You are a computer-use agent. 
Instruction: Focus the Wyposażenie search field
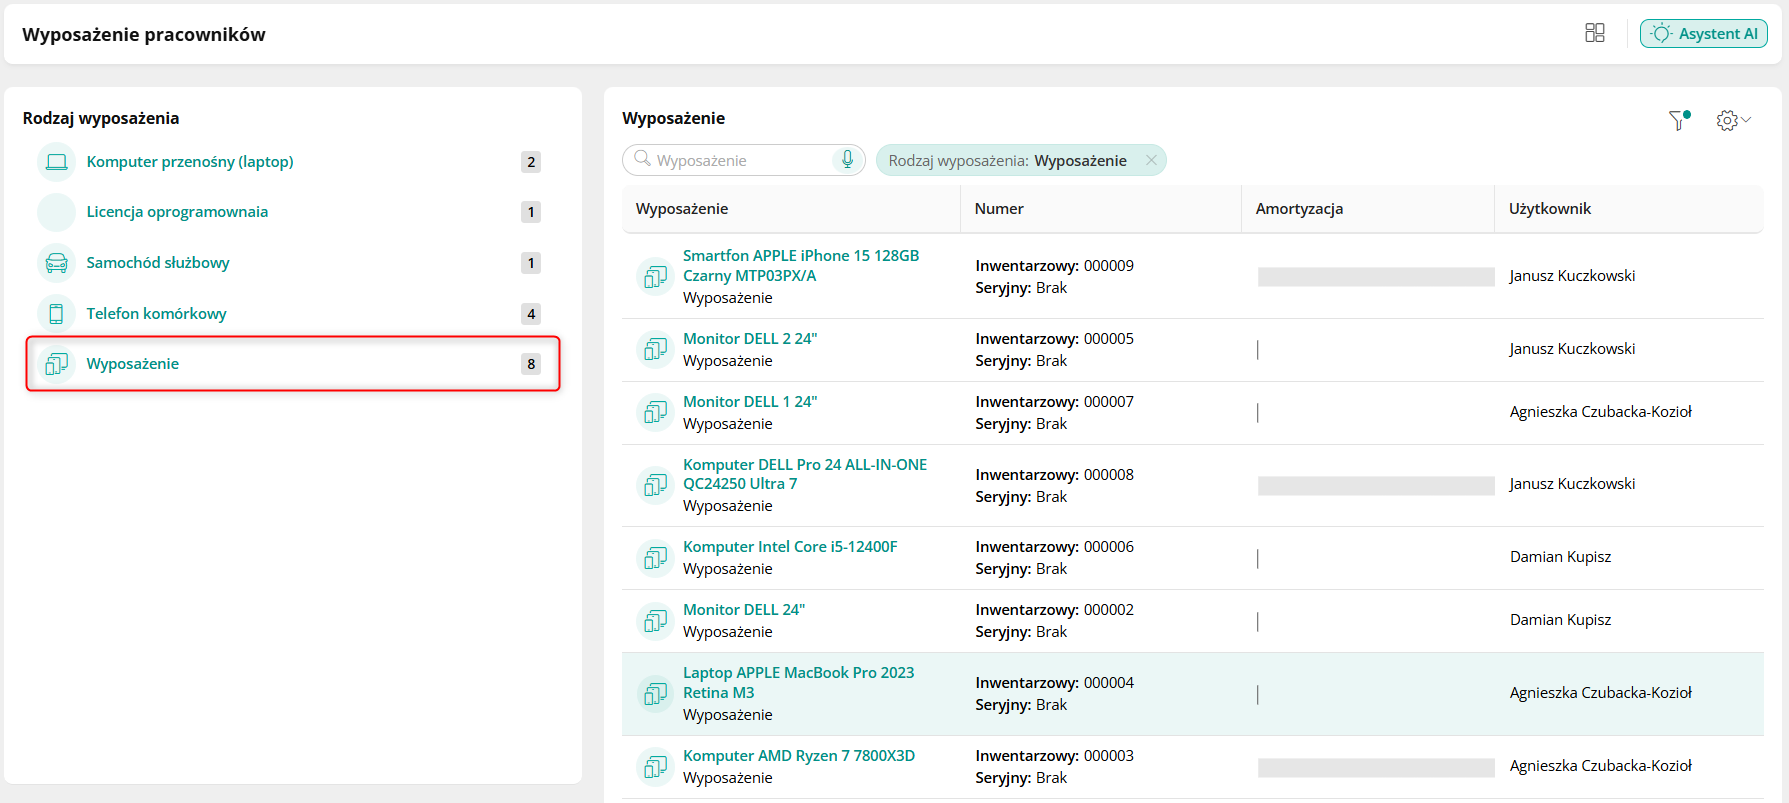[743, 160]
